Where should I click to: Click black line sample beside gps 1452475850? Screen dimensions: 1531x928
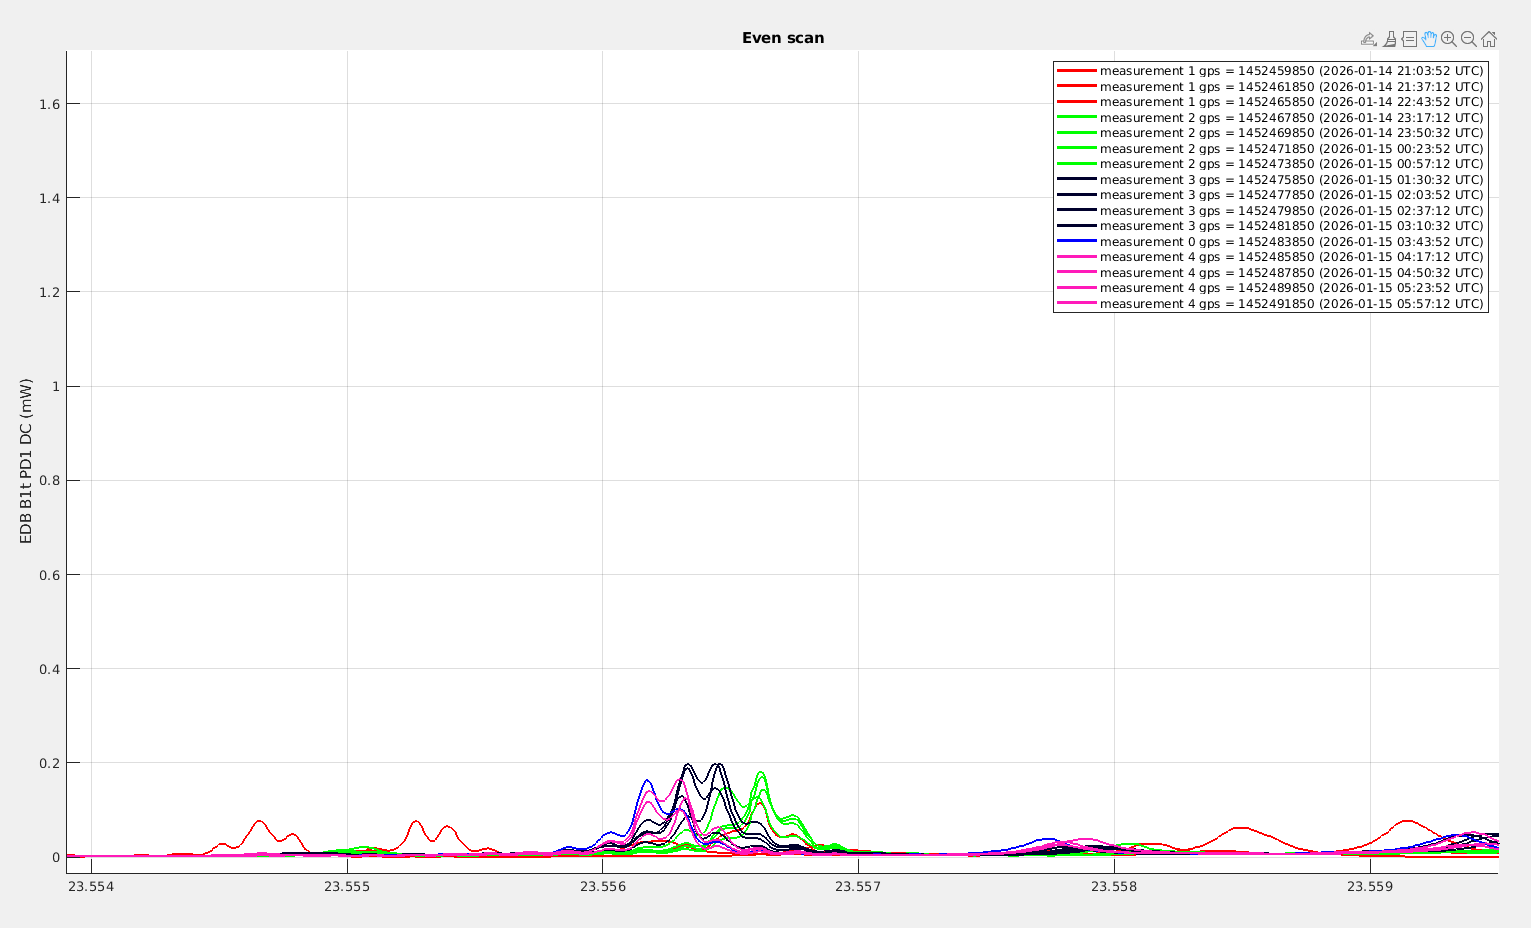click(x=1077, y=180)
